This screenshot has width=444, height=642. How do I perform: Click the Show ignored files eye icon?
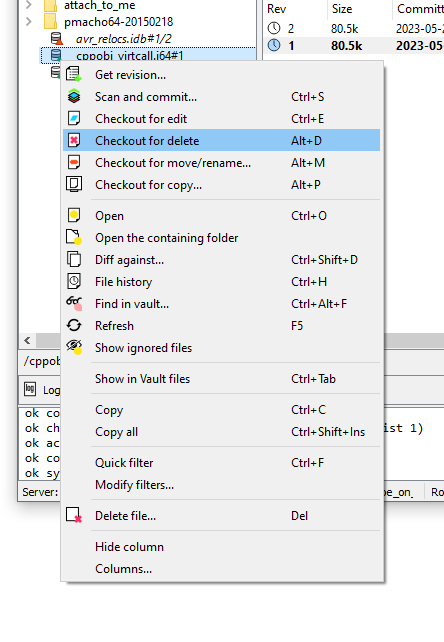74,347
